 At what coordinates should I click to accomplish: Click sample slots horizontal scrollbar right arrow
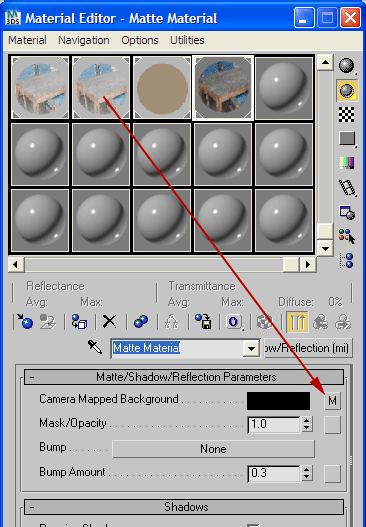click(308, 265)
